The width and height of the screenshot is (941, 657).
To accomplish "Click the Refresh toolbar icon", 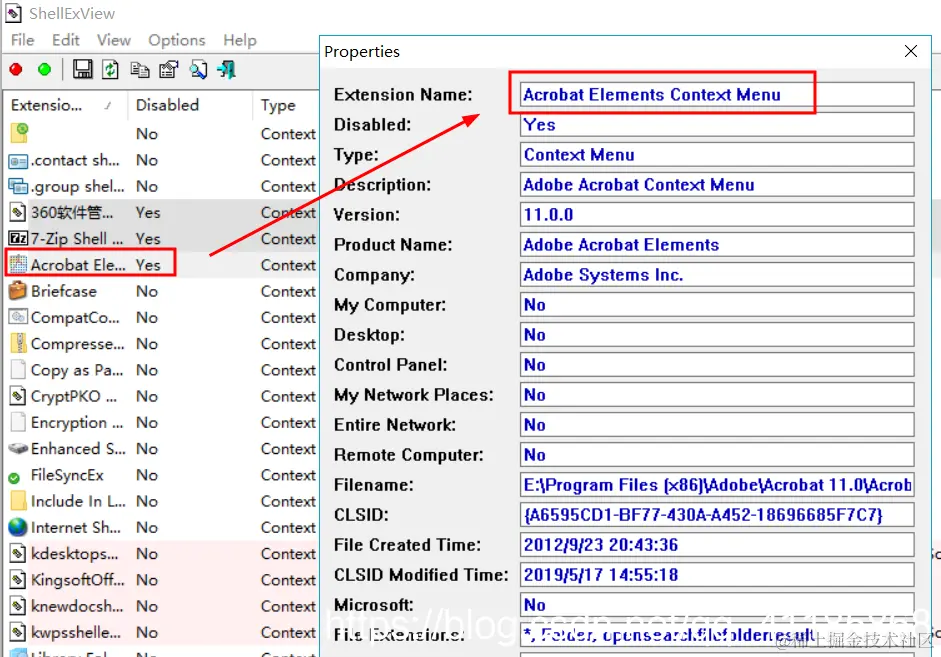I will pyautogui.click(x=110, y=70).
